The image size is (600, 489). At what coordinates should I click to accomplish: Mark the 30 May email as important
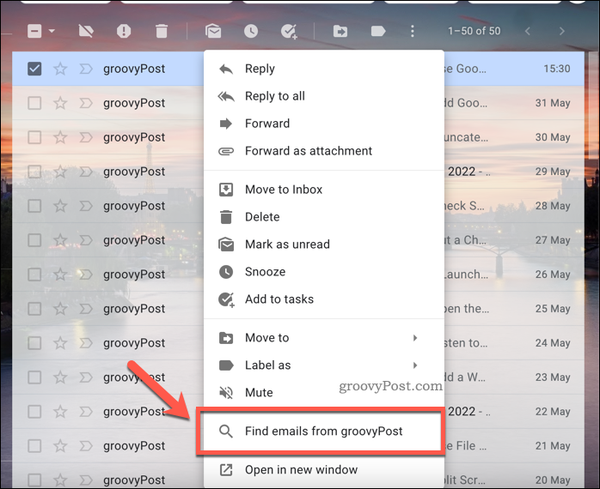[x=86, y=137]
